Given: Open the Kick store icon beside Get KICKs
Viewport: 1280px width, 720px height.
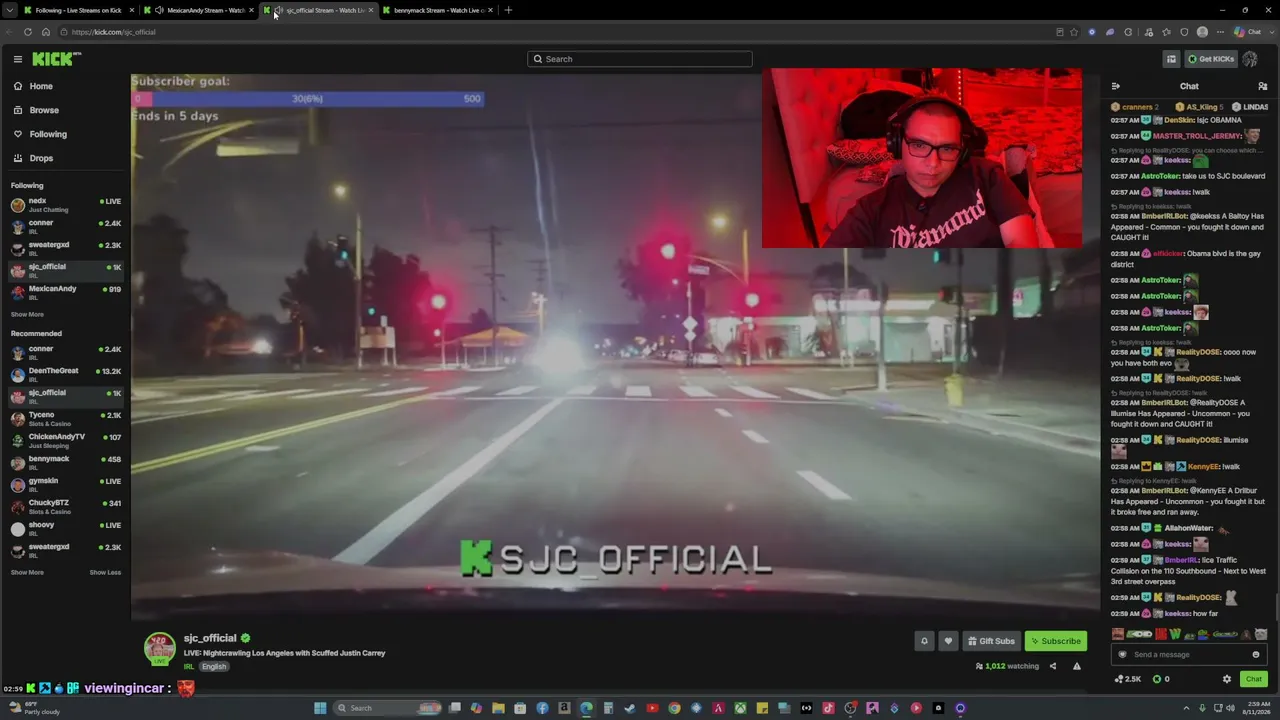Looking at the screenshot, I should pyautogui.click(x=1171, y=59).
